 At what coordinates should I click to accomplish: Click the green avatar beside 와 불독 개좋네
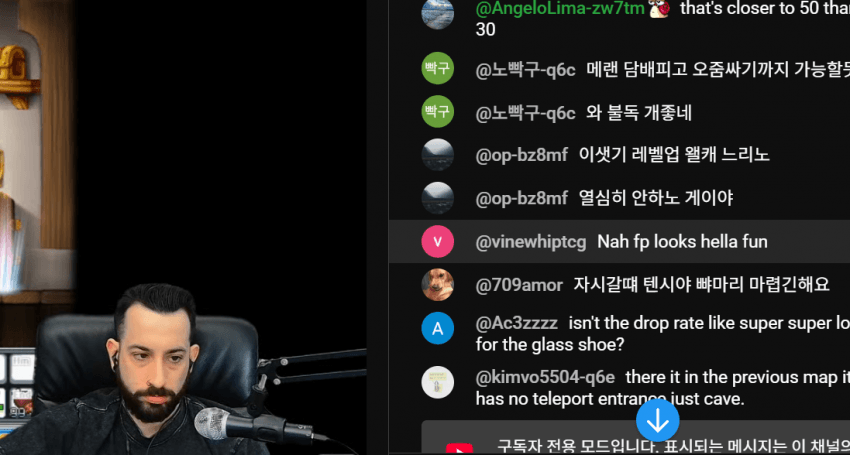pos(437,111)
